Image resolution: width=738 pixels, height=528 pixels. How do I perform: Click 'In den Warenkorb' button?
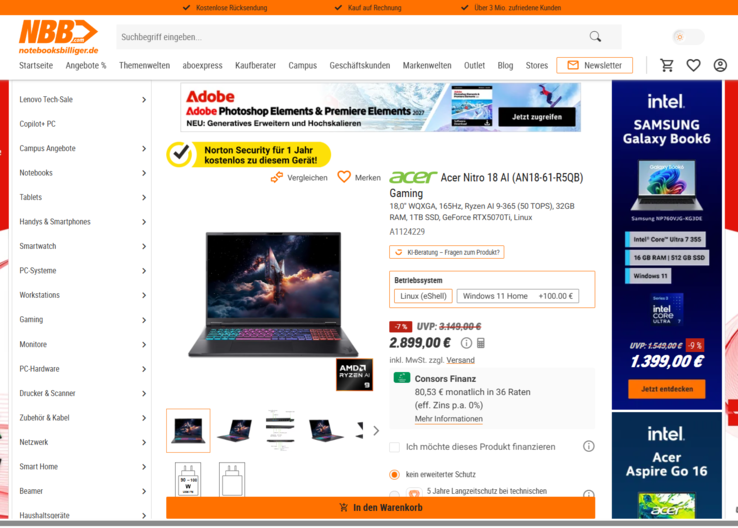coord(380,507)
